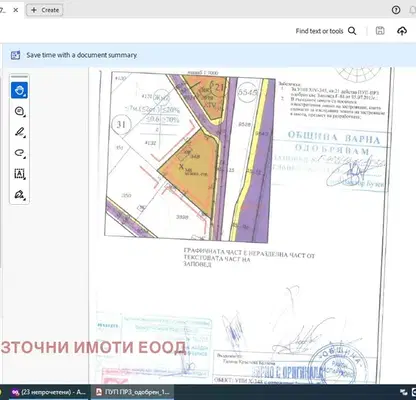Grab the quick toolbar handle bar

pyautogui.click(x=19, y=77)
